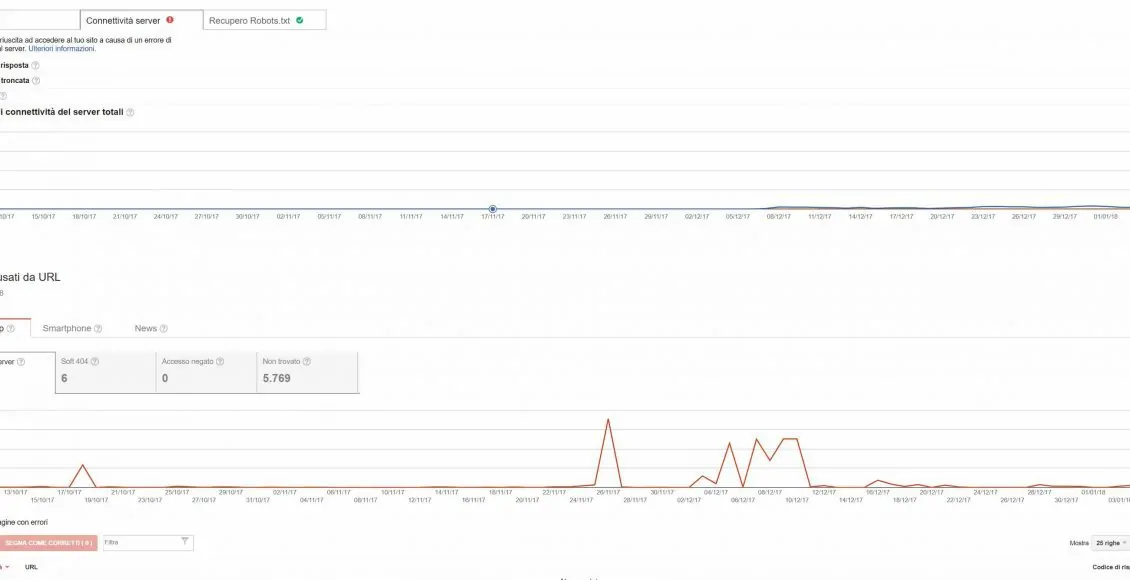This screenshot has width=1130, height=580.
Task: Expand the 25 righe rows dropdown
Action: click(1110, 543)
